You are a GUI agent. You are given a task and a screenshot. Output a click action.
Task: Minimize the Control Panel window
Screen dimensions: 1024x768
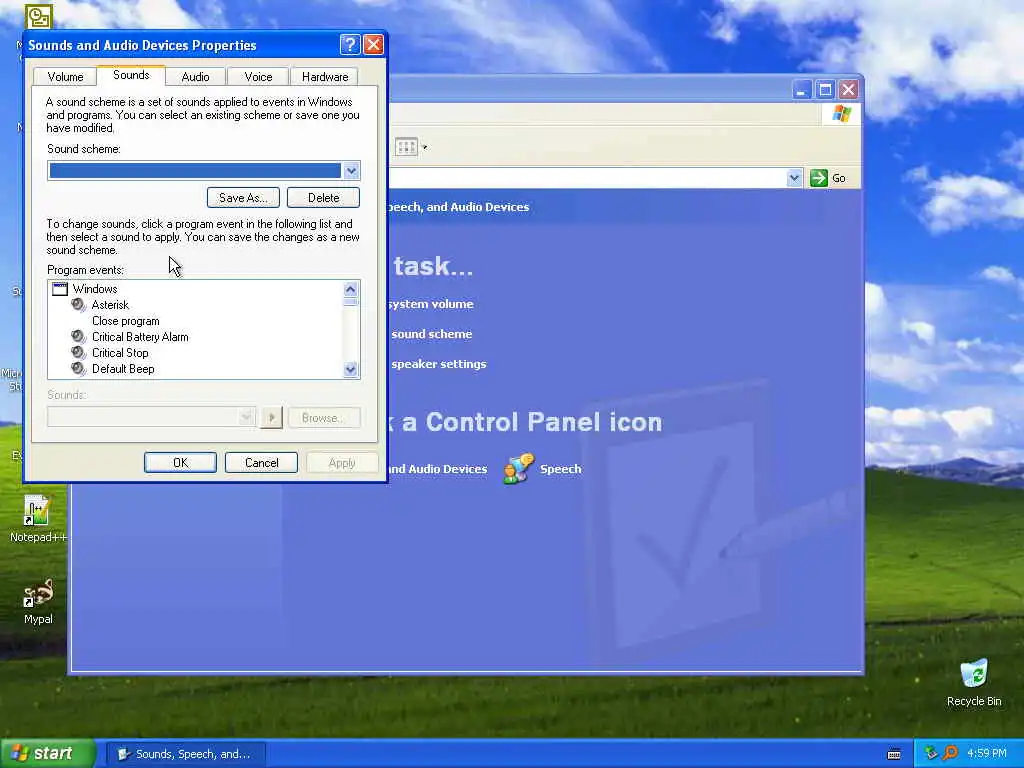tap(801, 89)
